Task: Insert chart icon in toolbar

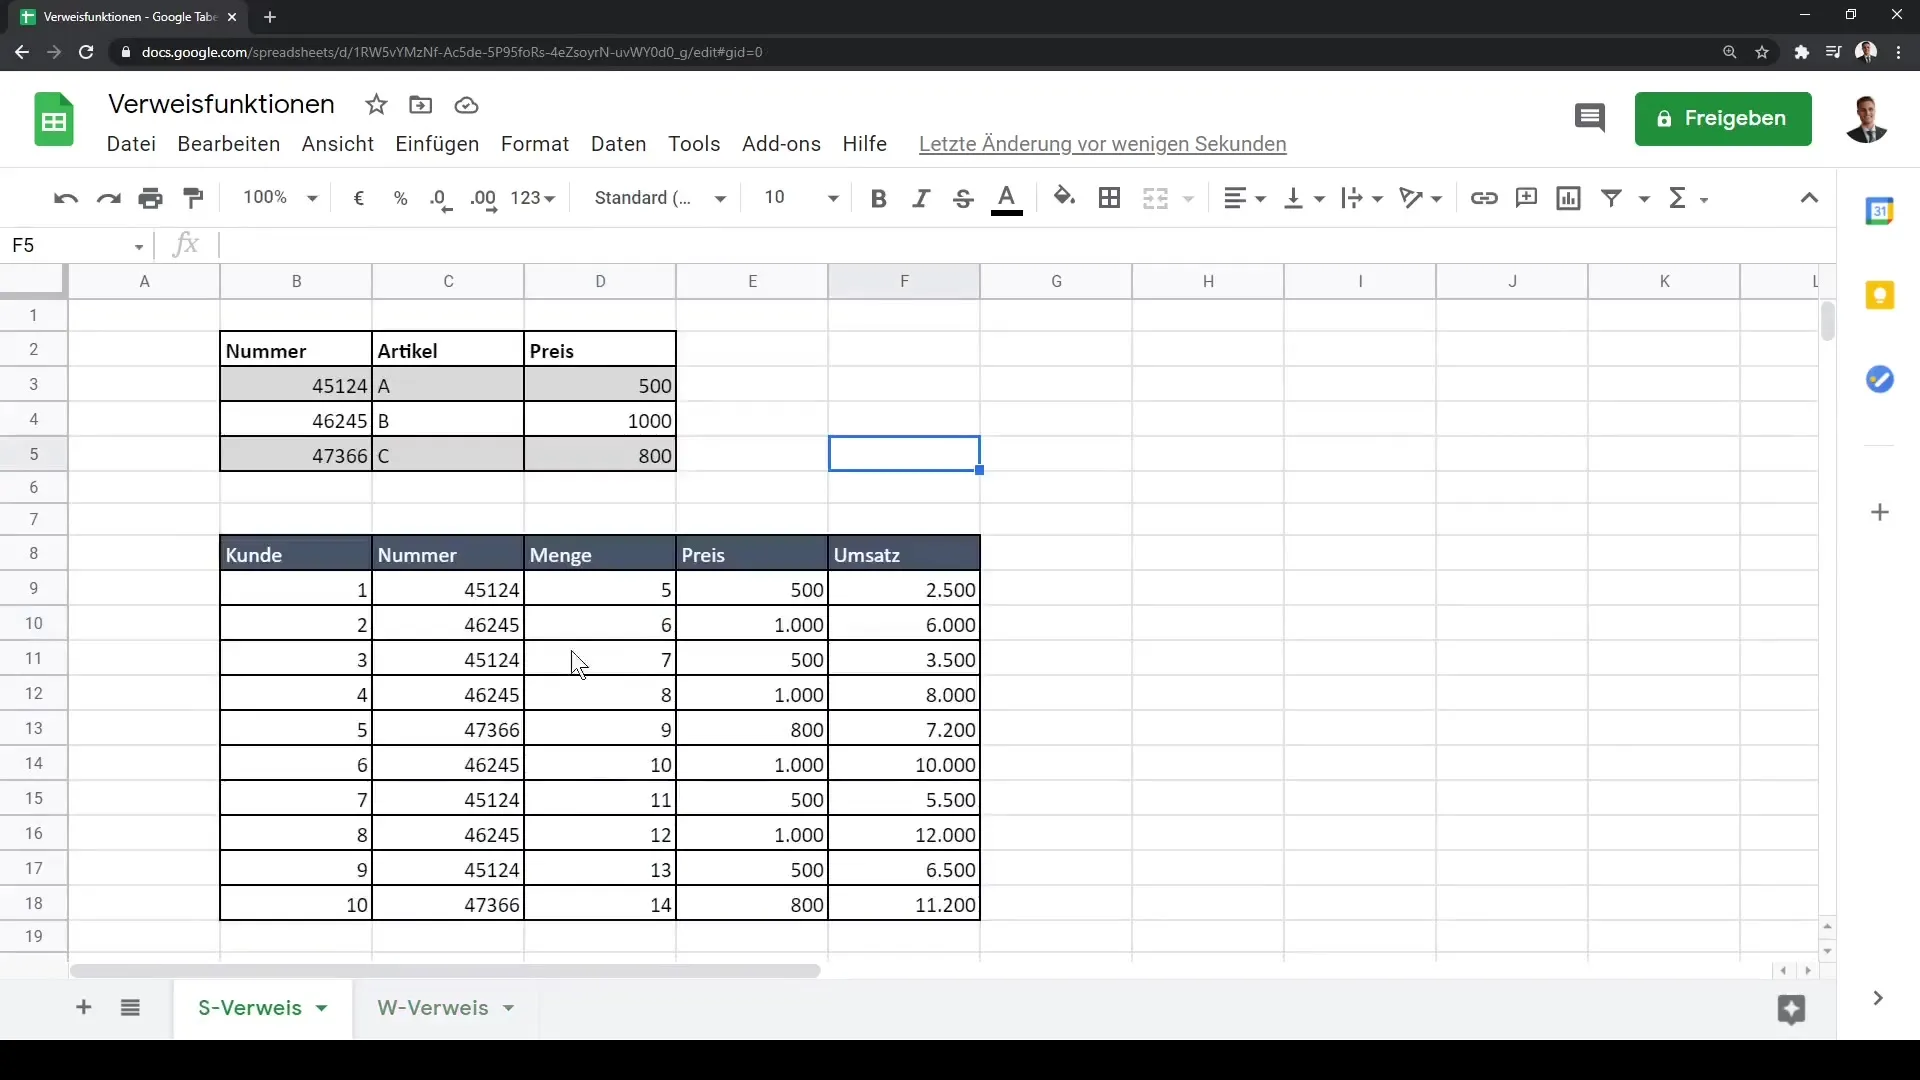Action: [x=1569, y=198]
